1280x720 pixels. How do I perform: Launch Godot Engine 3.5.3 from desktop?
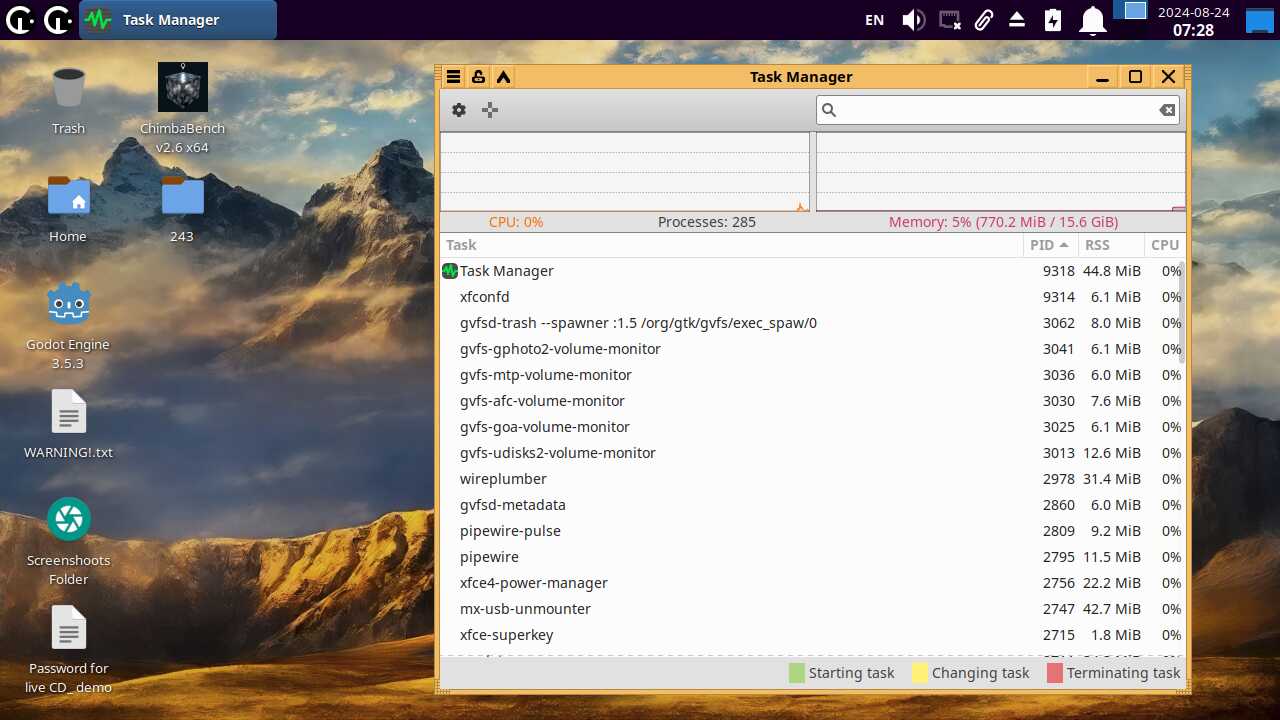pyautogui.click(x=68, y=325)
